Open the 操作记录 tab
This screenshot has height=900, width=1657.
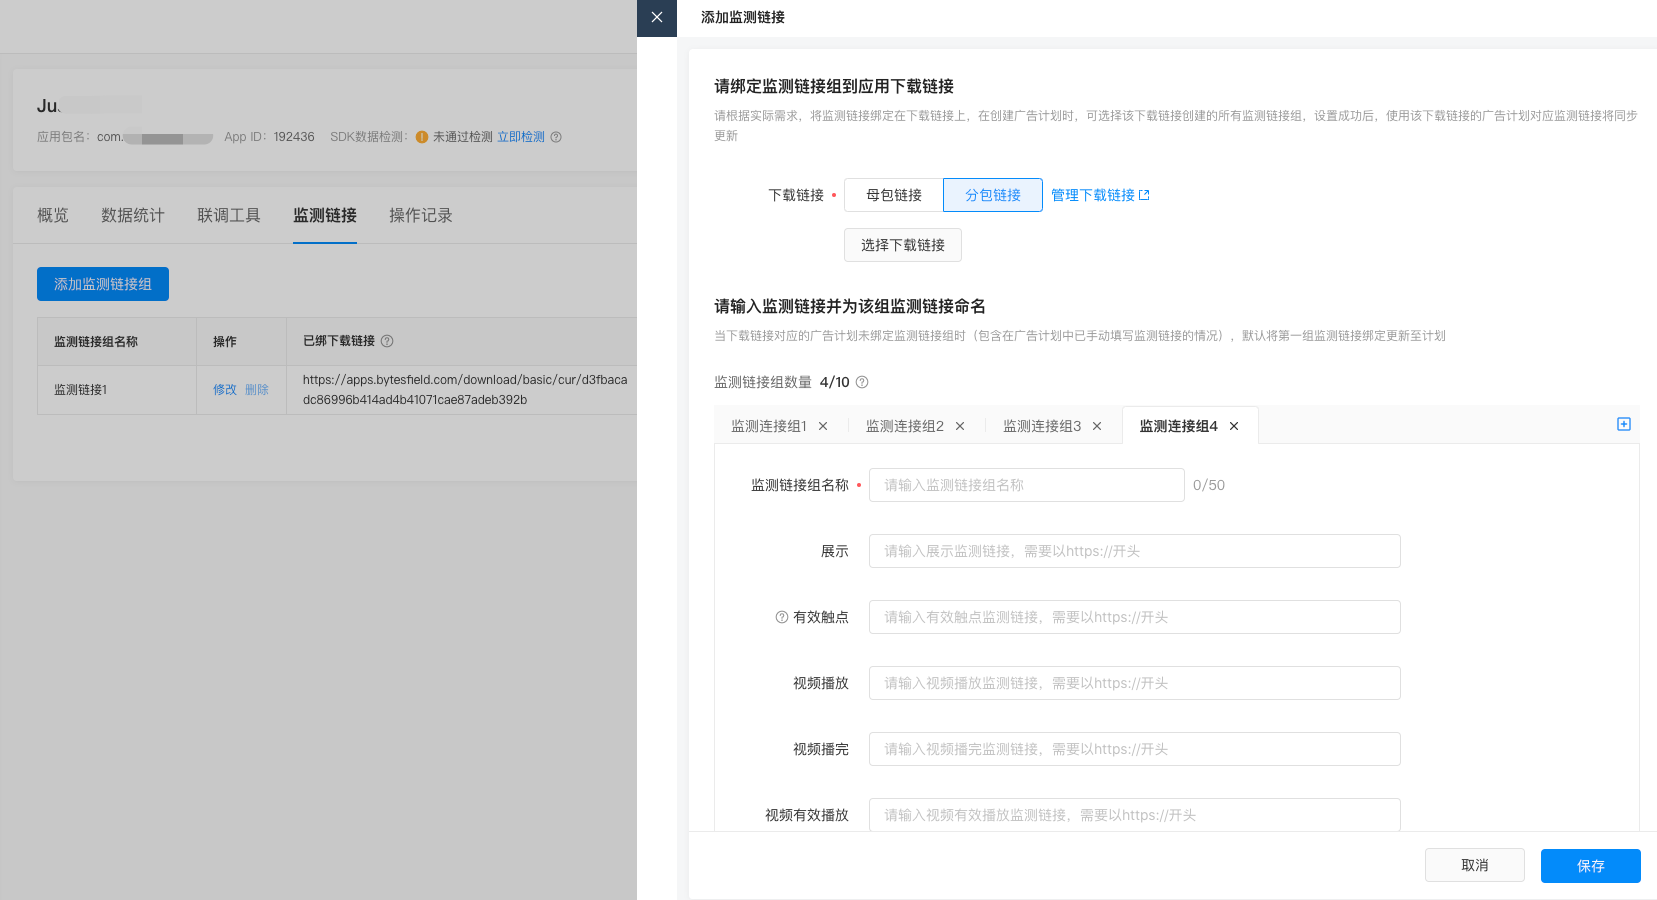421,215
